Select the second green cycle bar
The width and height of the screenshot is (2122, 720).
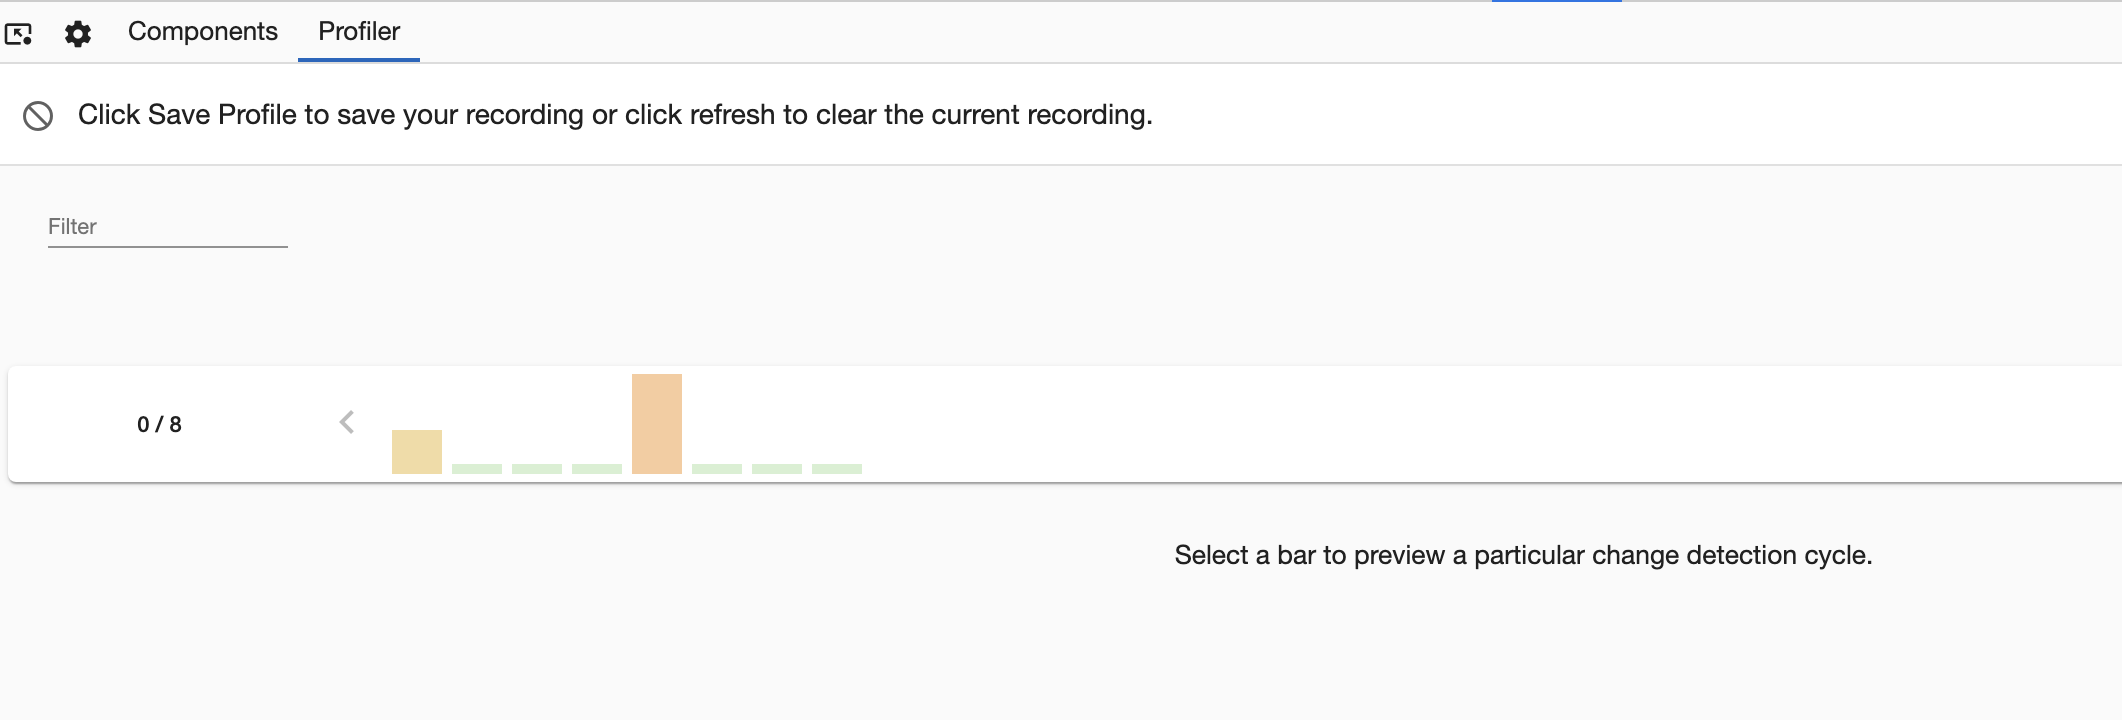click(535, 467)
